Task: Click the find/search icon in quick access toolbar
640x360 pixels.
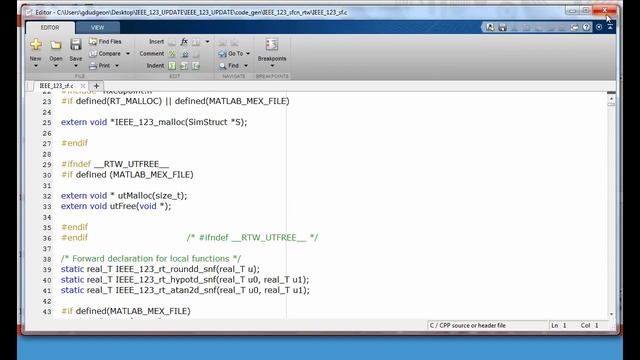Action: pos(490,27)
